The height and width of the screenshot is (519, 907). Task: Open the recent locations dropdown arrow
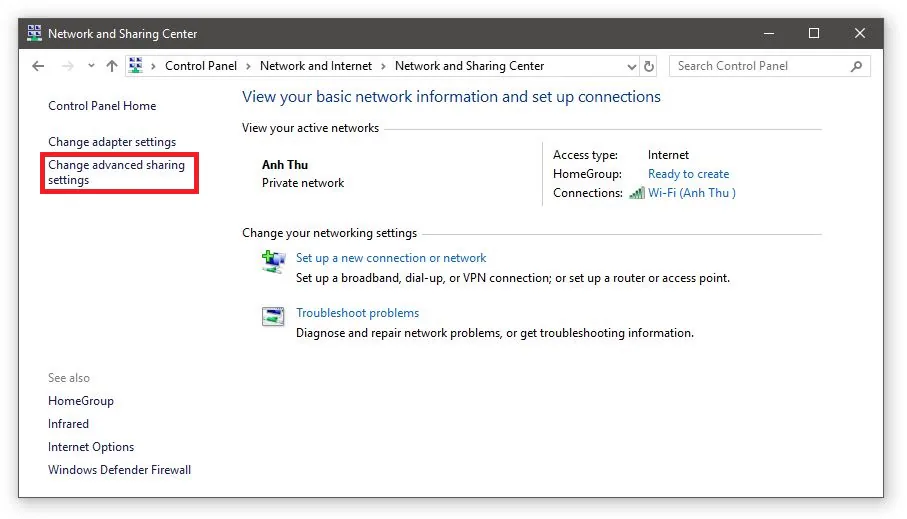point(91,66)
